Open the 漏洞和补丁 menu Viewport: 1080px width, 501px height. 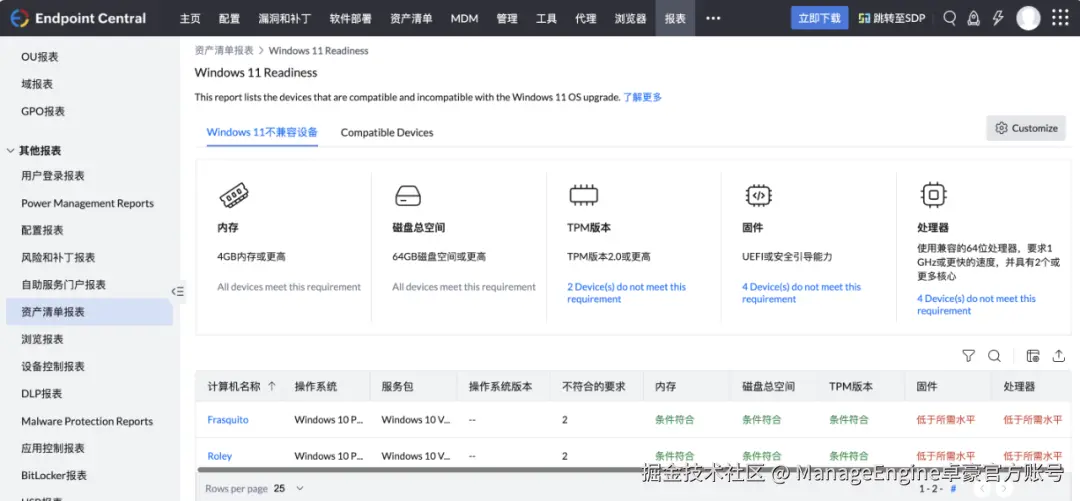point(284,19)
